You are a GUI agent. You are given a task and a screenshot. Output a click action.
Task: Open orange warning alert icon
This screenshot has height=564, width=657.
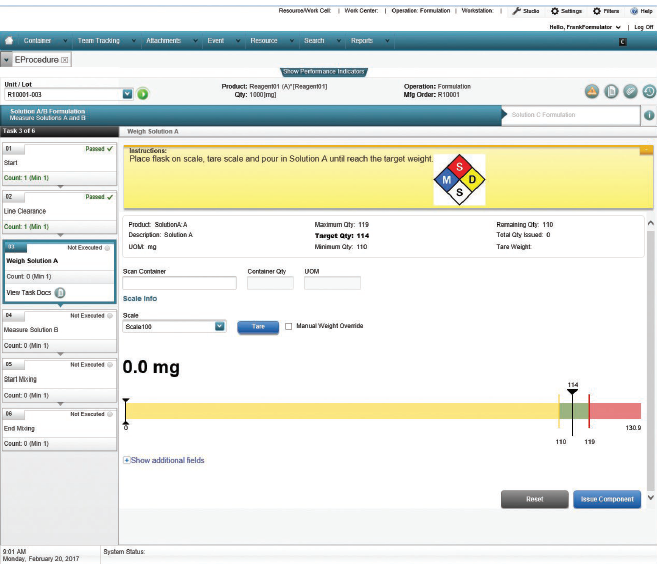[x=592, y=91]
